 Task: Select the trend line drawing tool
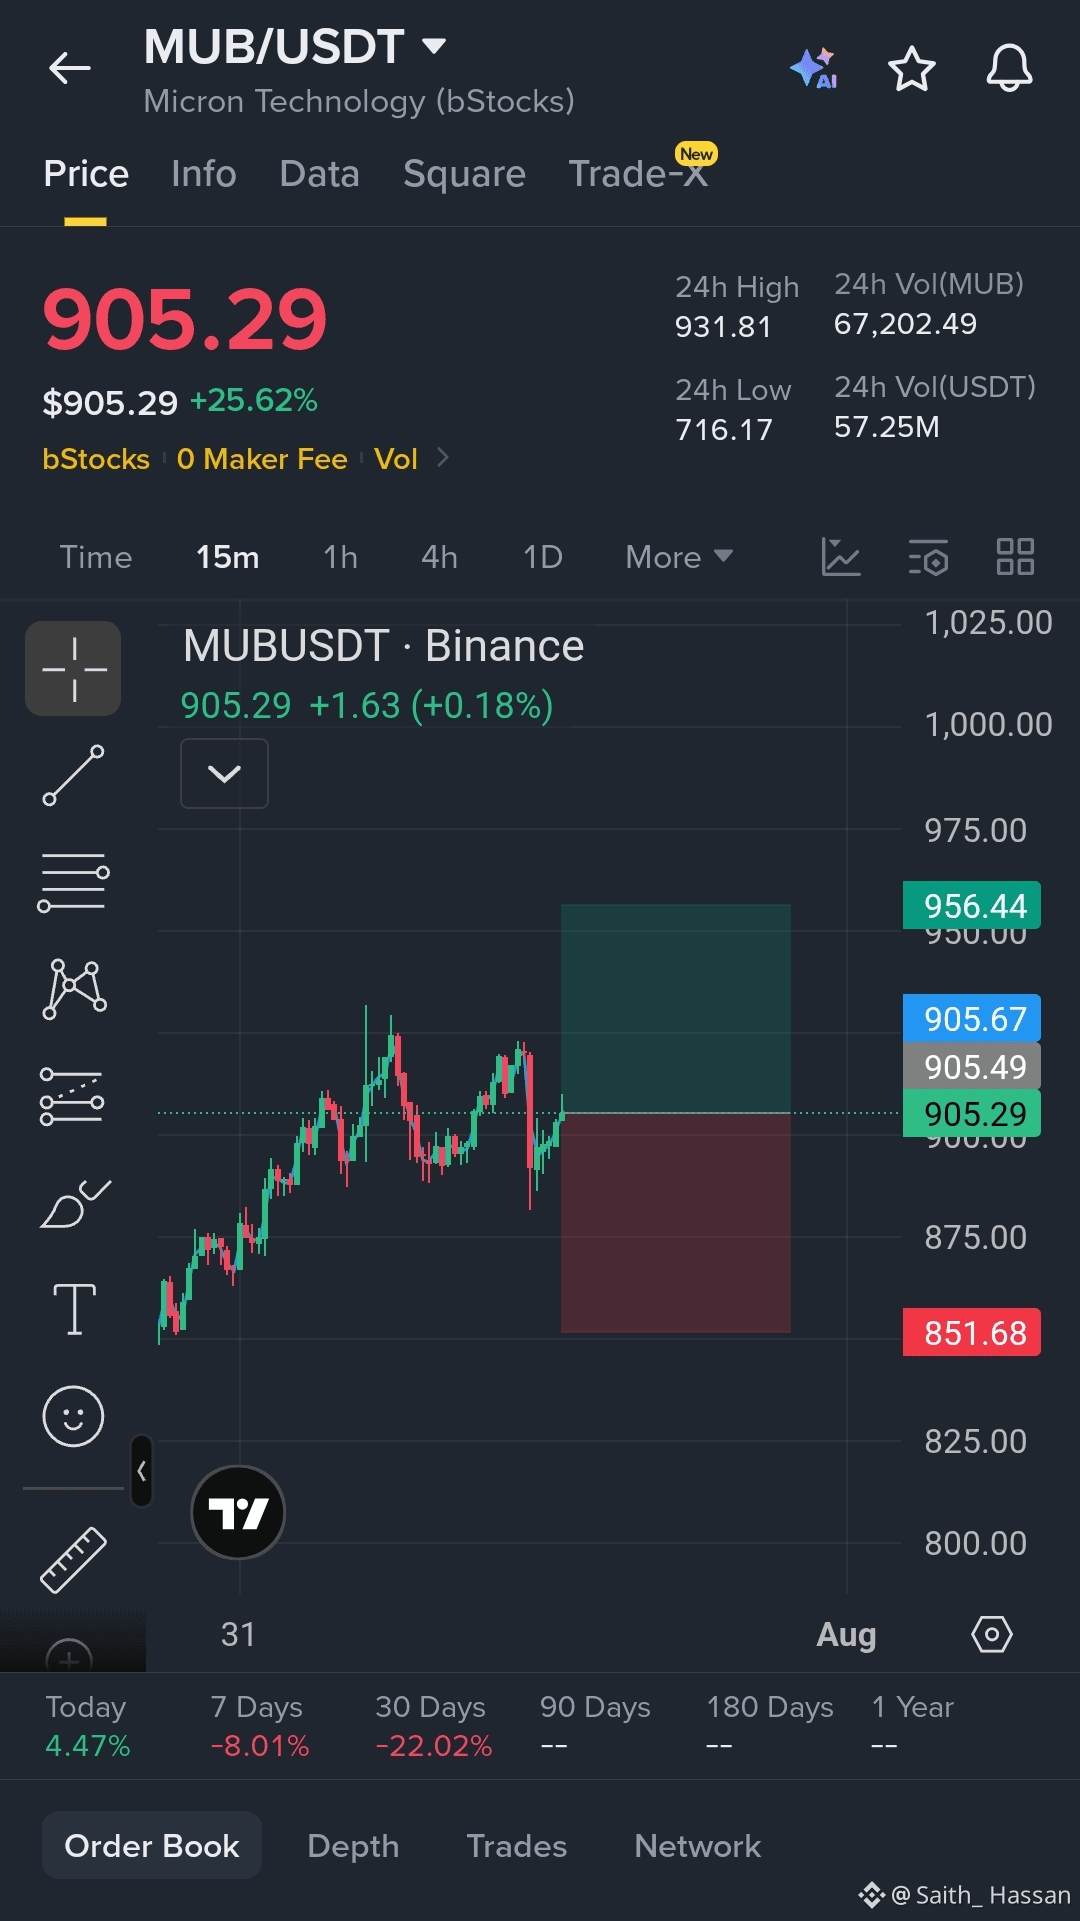73,775
